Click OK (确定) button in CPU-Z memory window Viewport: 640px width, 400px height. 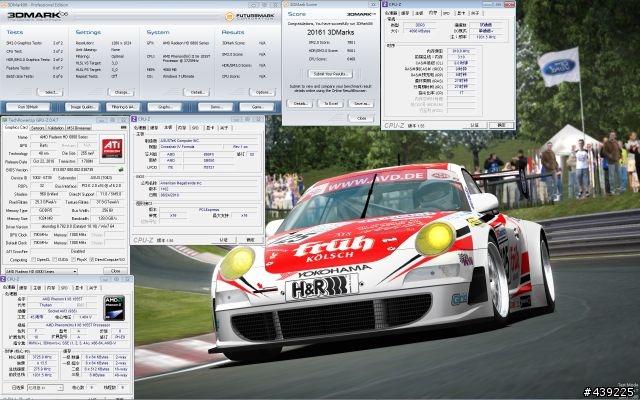[x=501, y=125]
